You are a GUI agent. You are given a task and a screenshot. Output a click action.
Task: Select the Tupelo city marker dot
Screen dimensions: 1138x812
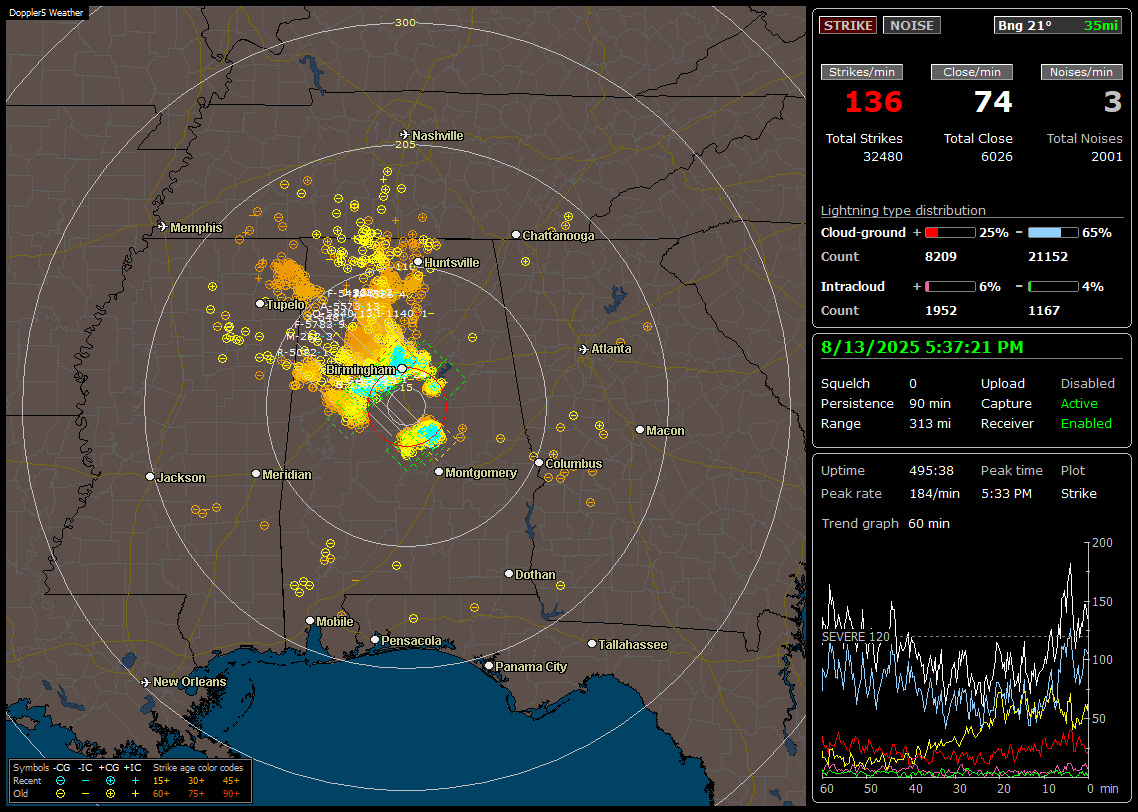click(260, 303)
